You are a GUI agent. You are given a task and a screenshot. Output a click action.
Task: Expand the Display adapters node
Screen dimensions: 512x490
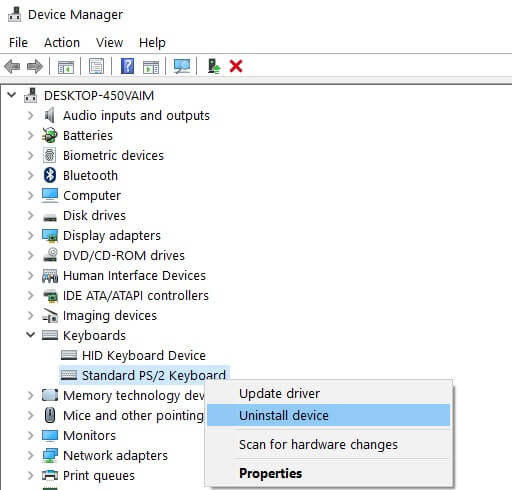pos(30,235)
